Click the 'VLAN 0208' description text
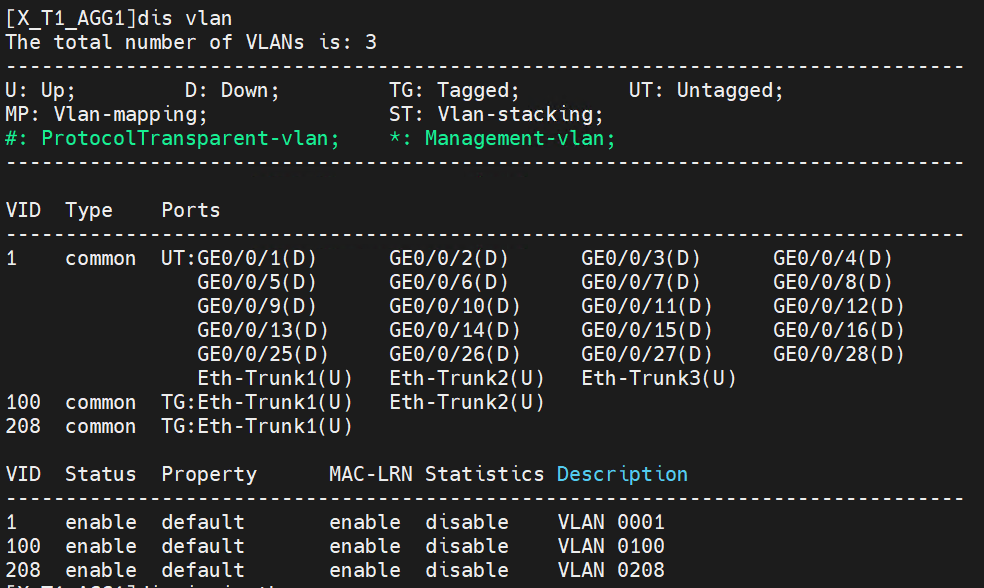 tap(610, 570)
